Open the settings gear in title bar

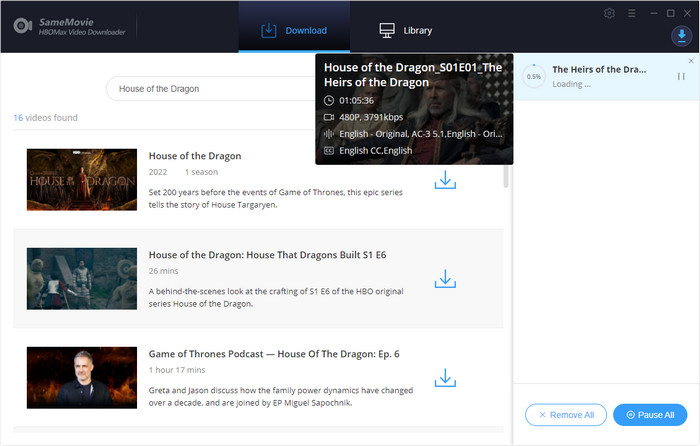click(610, 13)
